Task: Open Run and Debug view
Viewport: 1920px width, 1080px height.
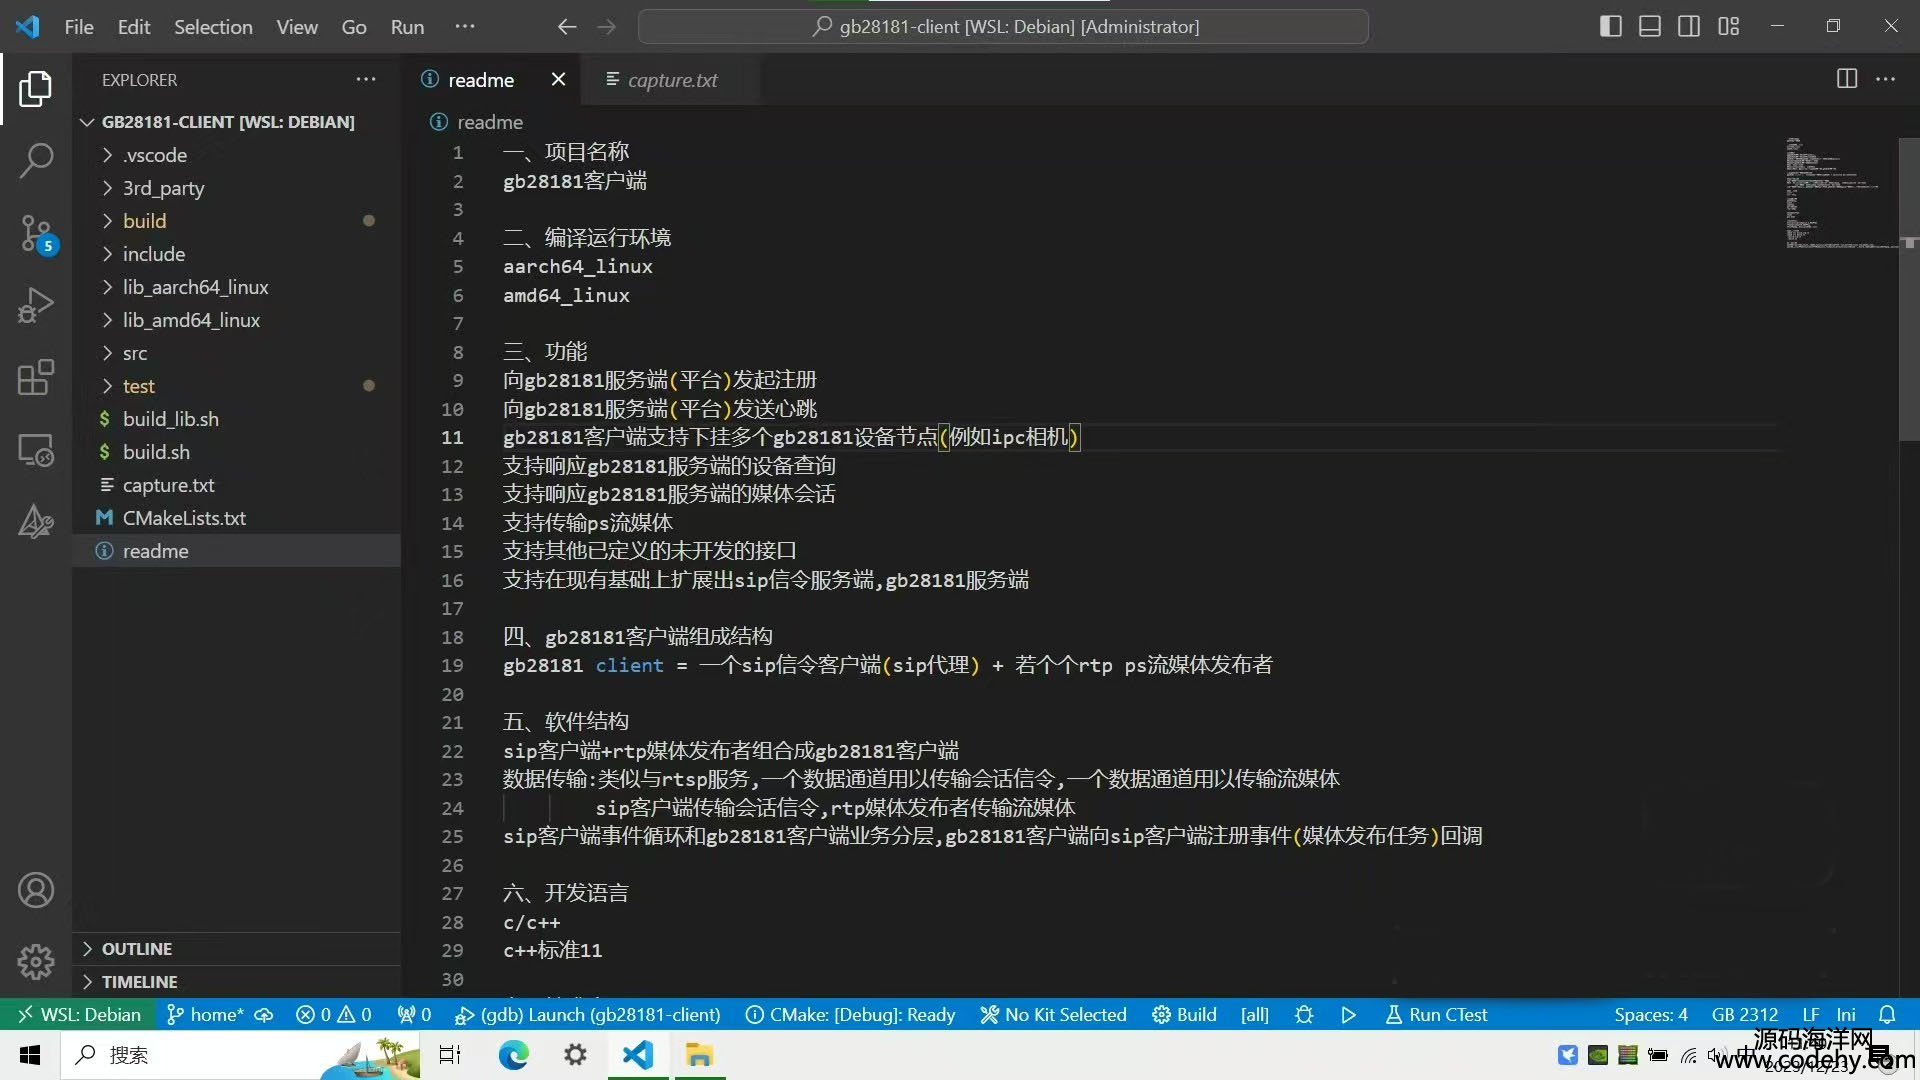Action: 36,305
